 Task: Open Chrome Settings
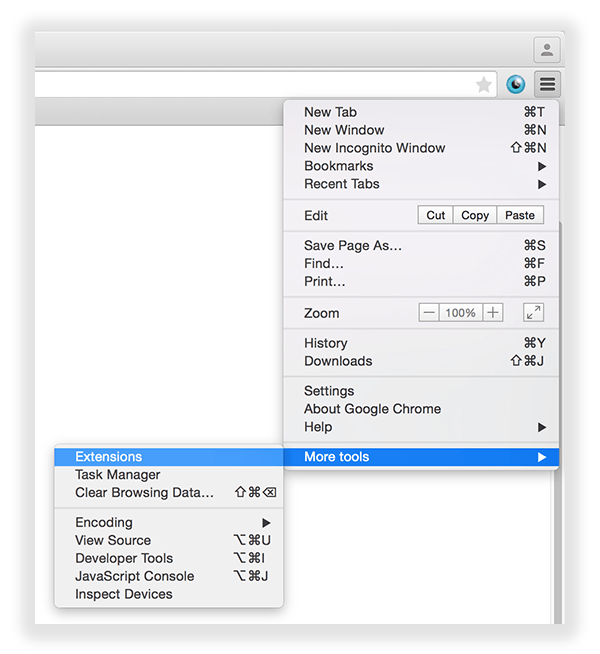(421, 391)
